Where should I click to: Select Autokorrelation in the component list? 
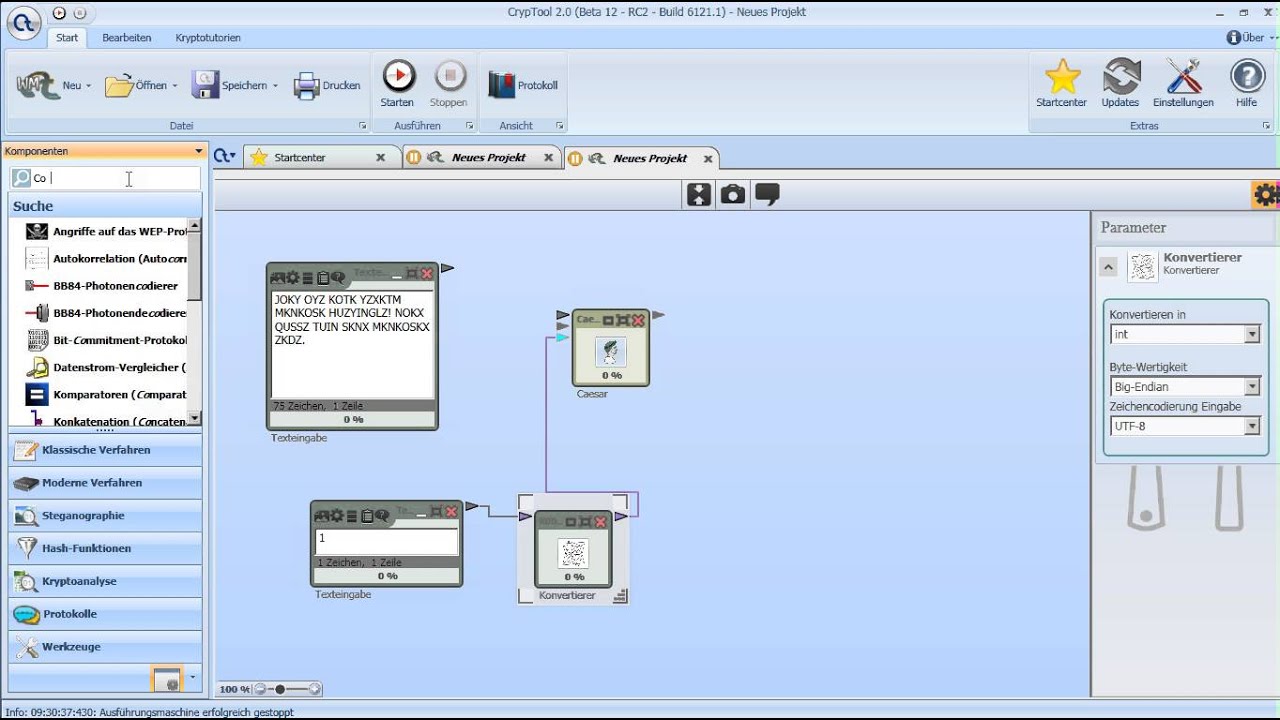click(x=107, y=259)
